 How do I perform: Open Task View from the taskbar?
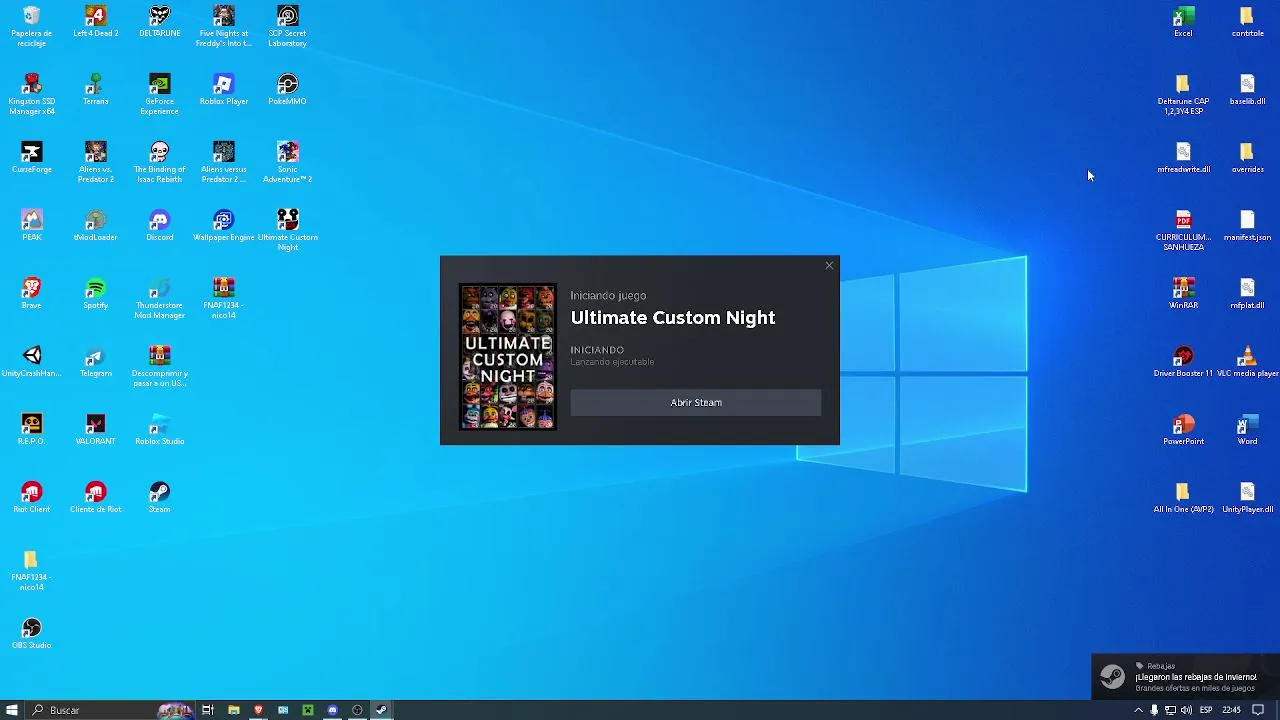tap(208, 710)
